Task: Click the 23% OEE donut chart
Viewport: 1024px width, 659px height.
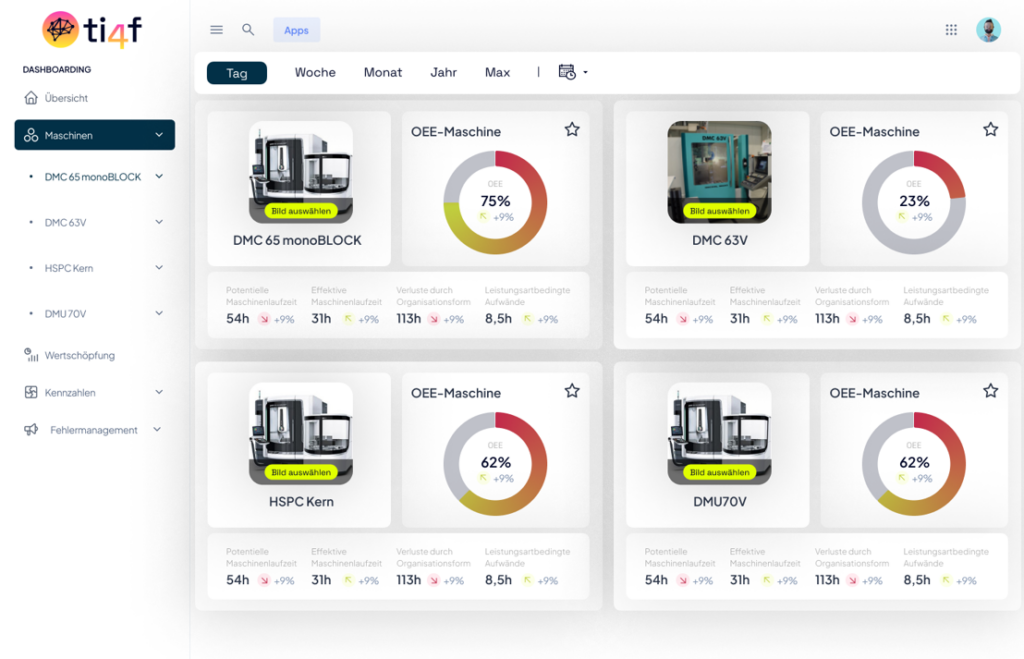Action: (914, 202)
